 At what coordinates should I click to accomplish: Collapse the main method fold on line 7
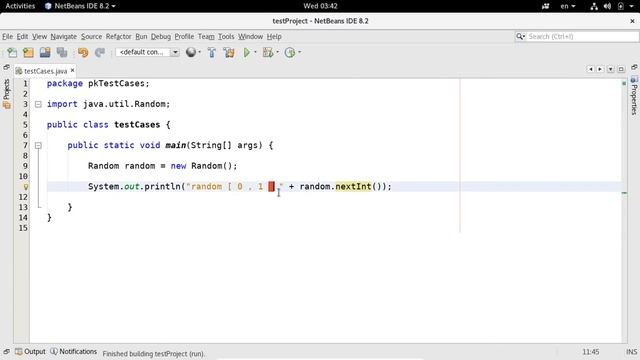[38, 145]
